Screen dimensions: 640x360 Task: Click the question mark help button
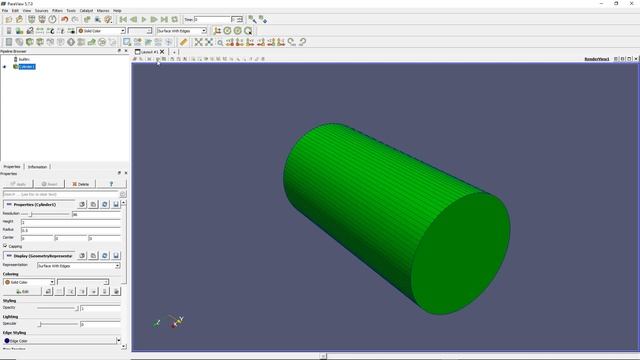[x=111, y=184]
